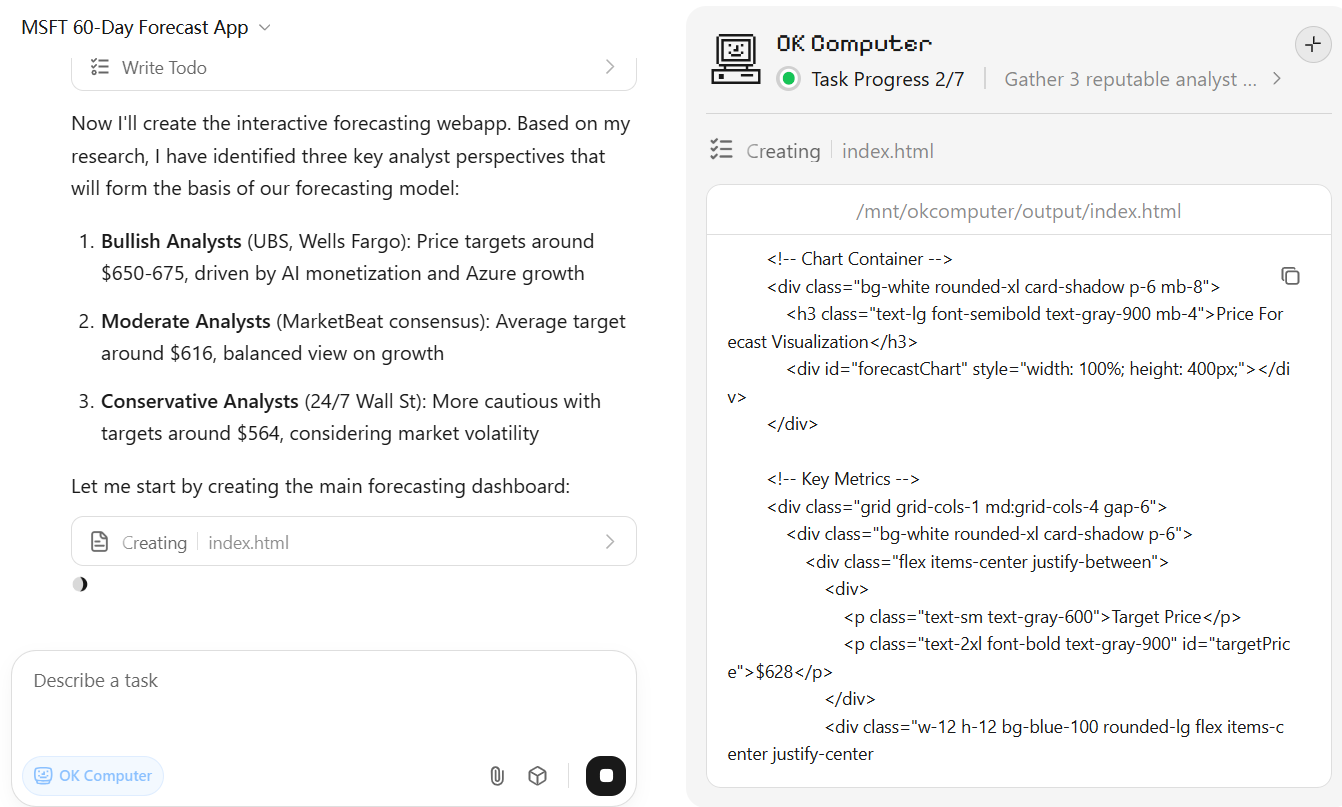Click the Conservative Analysts list item
Viewport: 1342px width, 807px height.
click(351, 417)
